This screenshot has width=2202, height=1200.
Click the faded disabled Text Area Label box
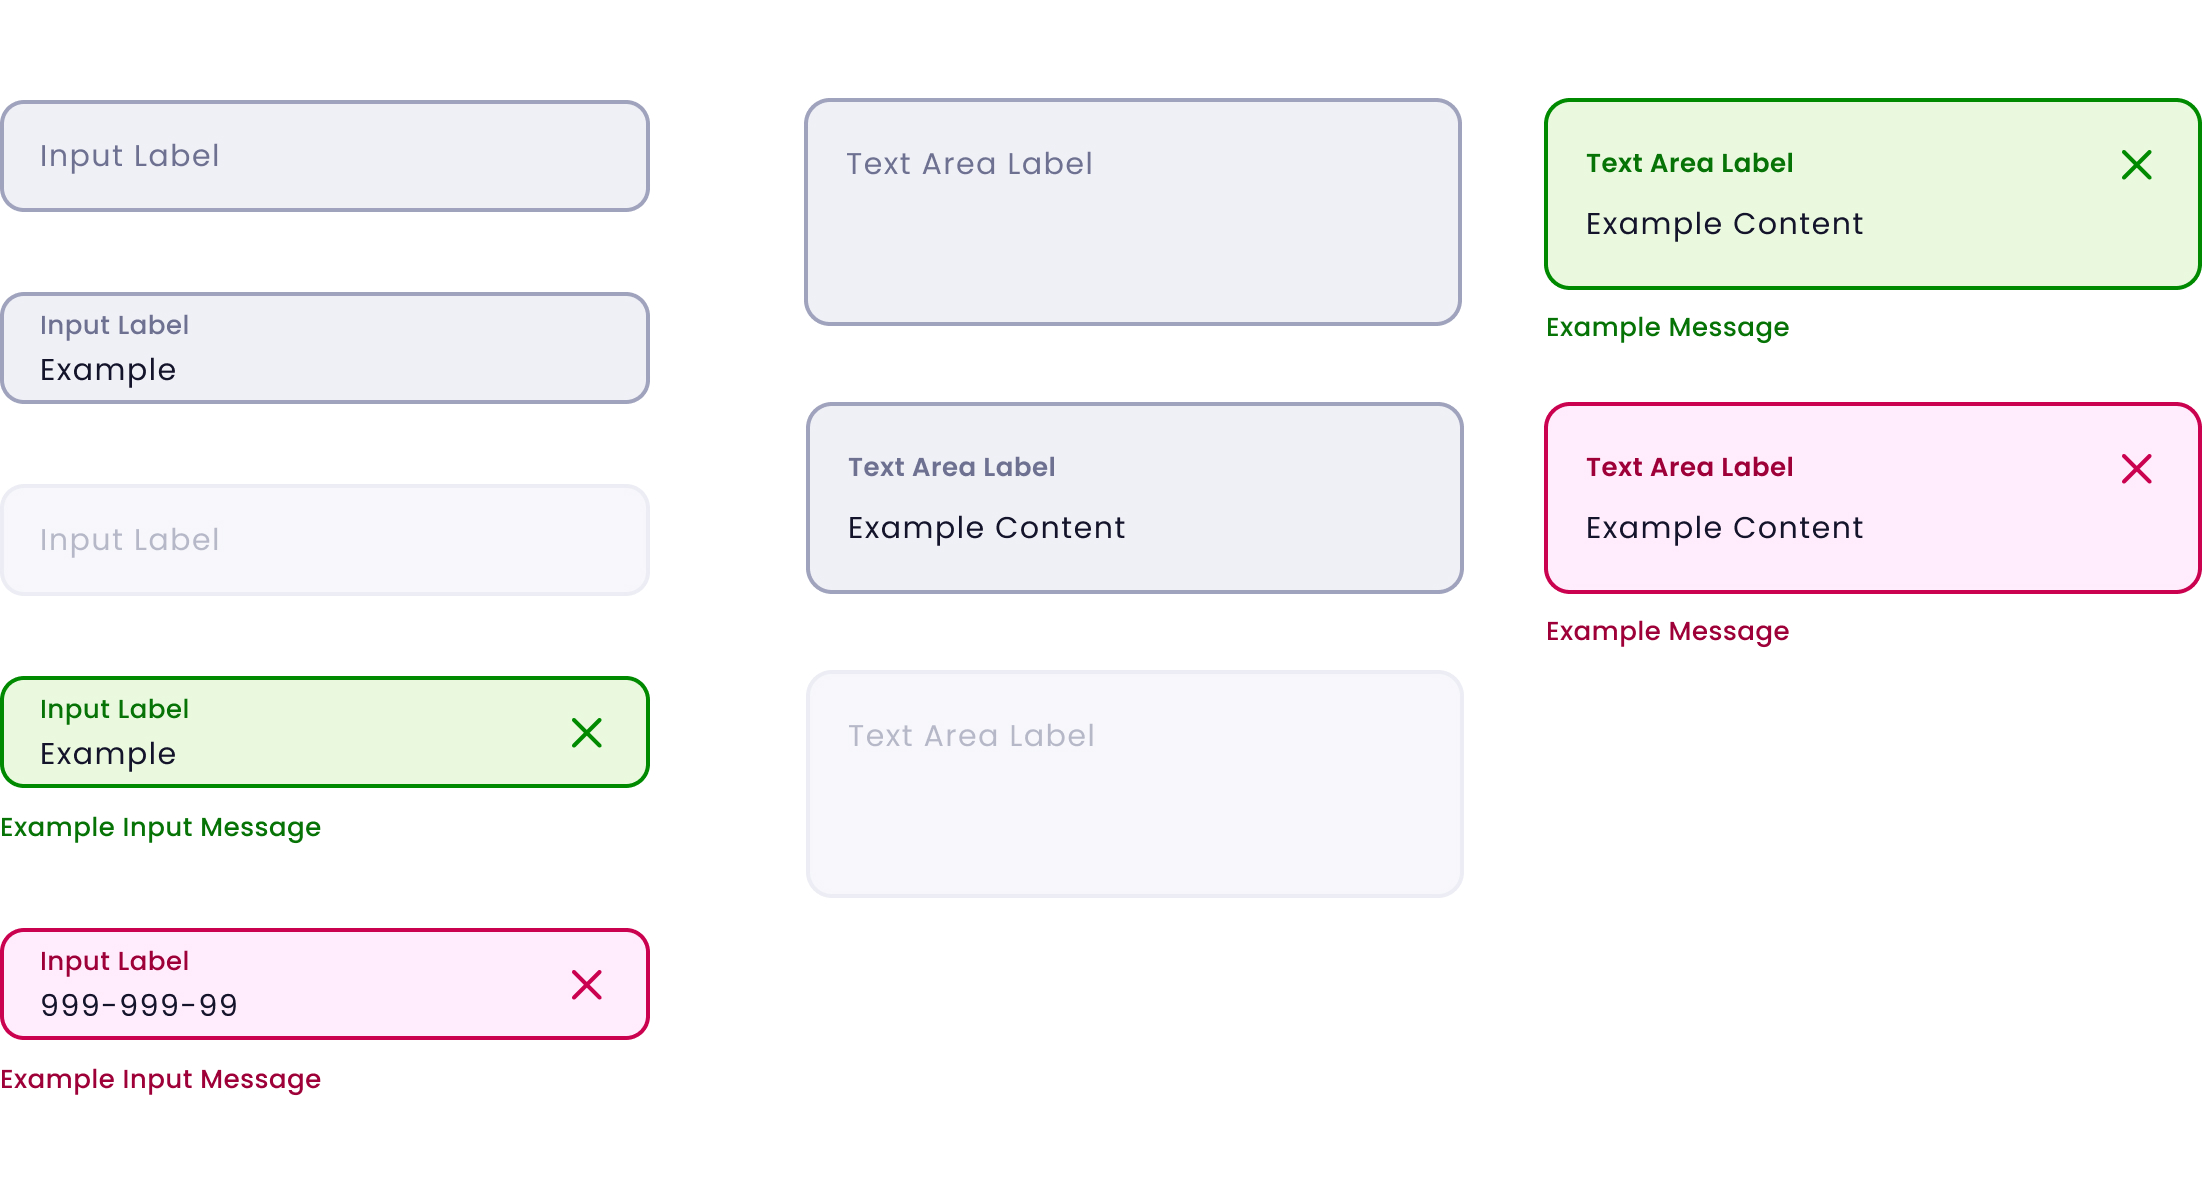click(1134, 784)
